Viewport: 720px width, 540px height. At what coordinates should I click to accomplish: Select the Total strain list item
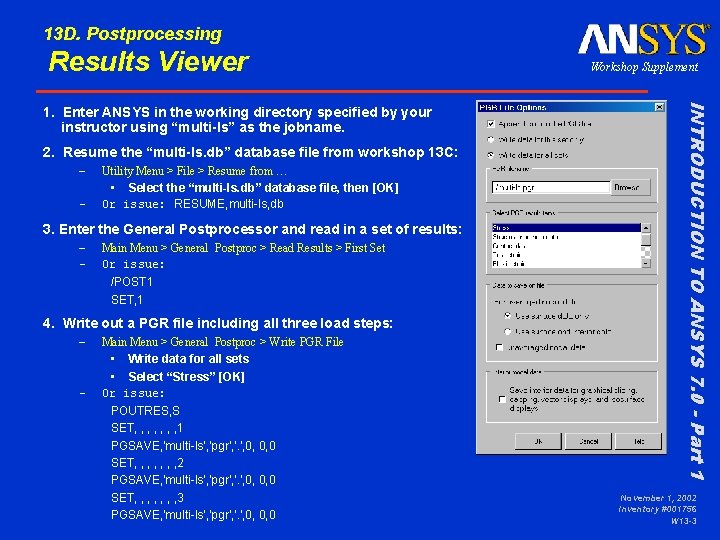pos(566,254)
